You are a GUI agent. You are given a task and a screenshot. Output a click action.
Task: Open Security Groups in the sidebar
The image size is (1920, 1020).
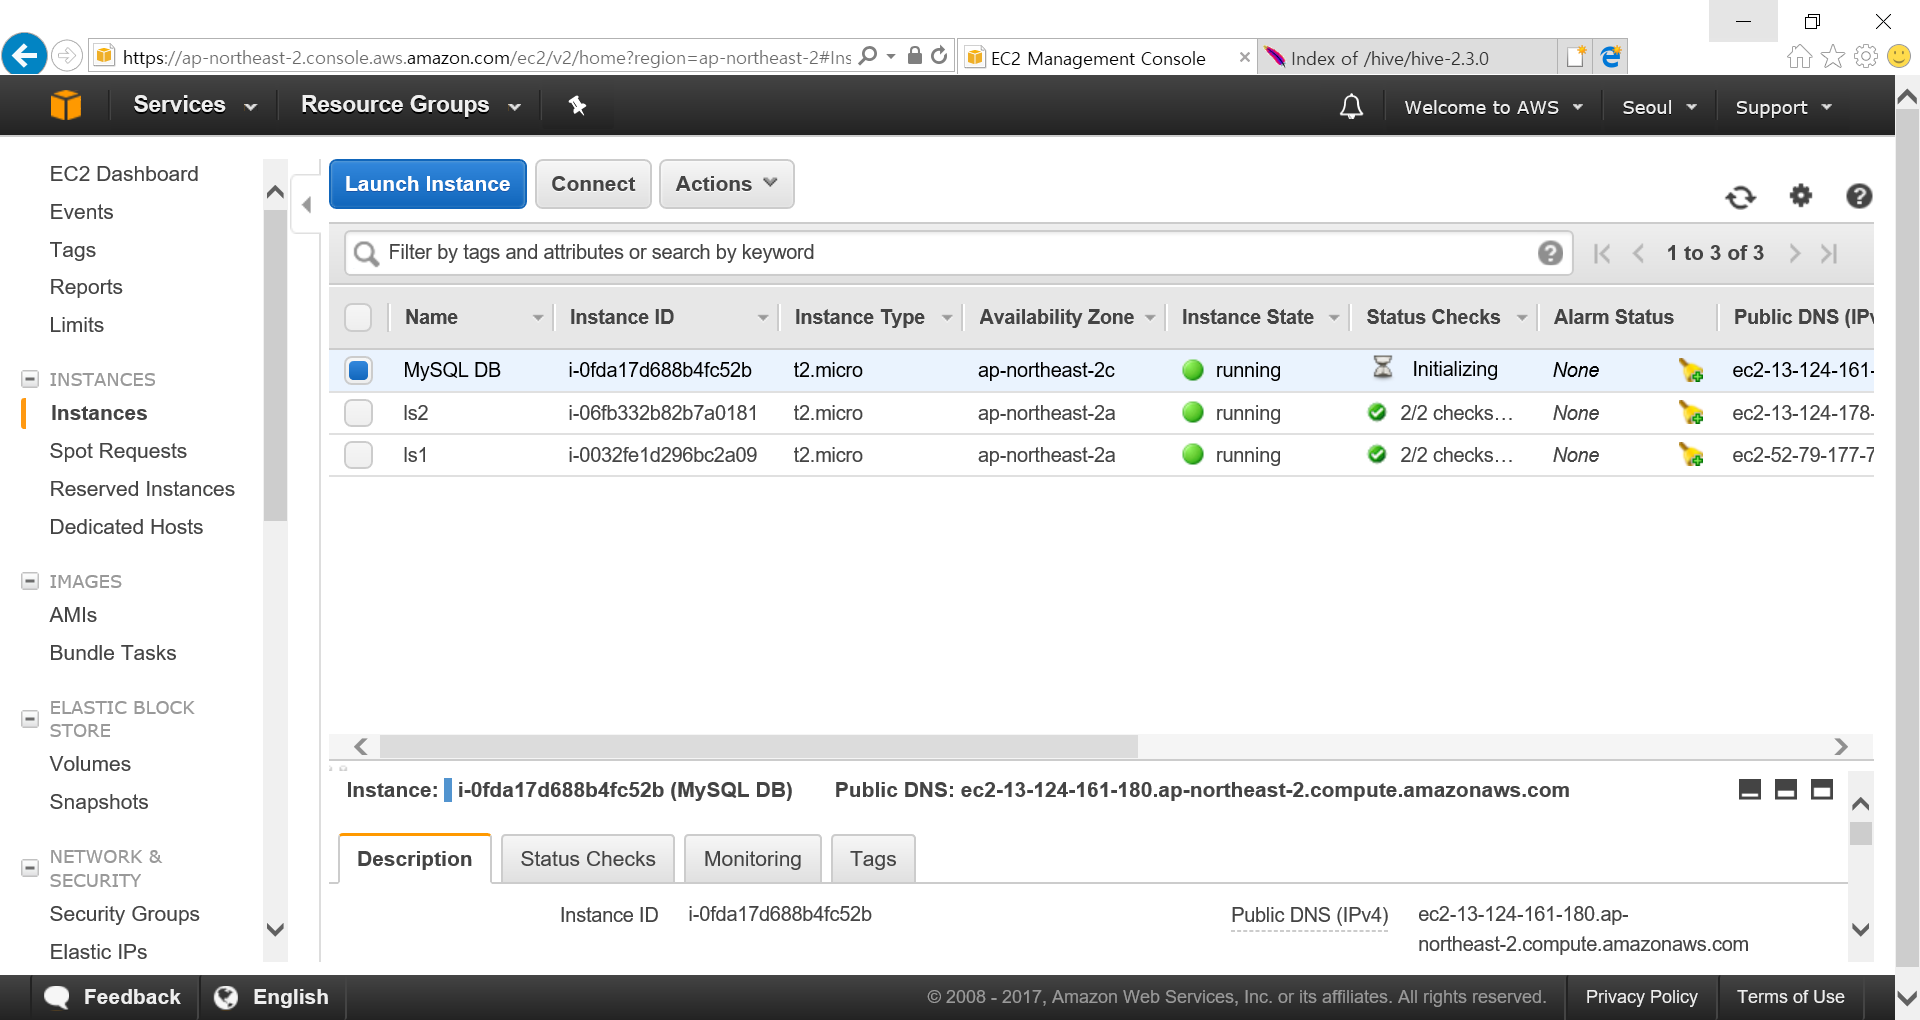point(125,914)
